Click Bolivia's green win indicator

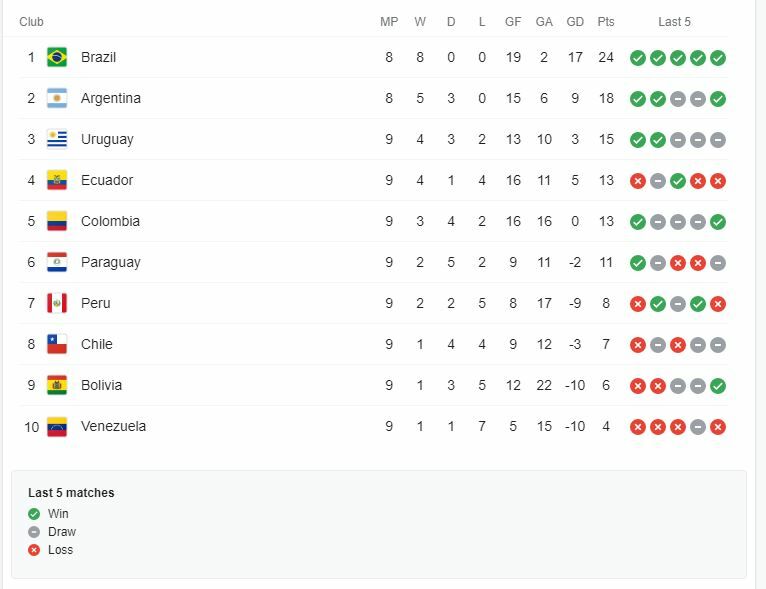718,386
